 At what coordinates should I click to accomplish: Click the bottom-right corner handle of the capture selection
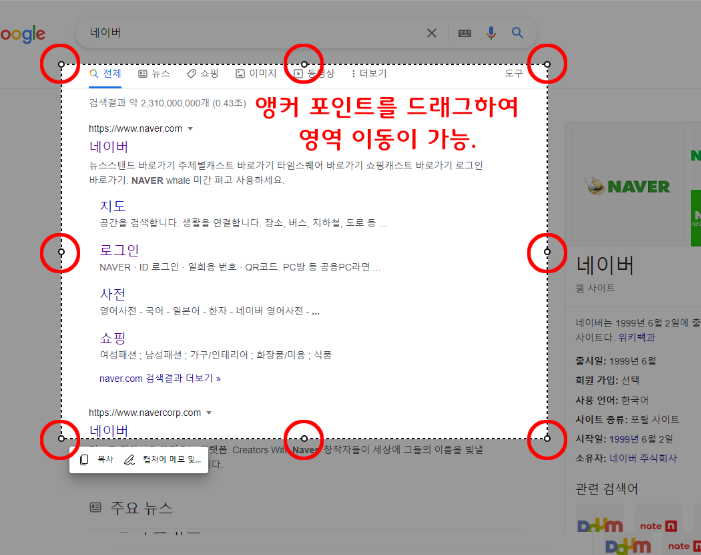click(x=547, y=438)
